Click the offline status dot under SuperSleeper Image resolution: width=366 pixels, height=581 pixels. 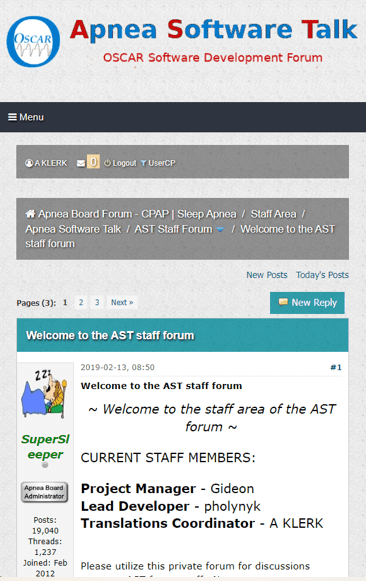(x=45, y=465)
